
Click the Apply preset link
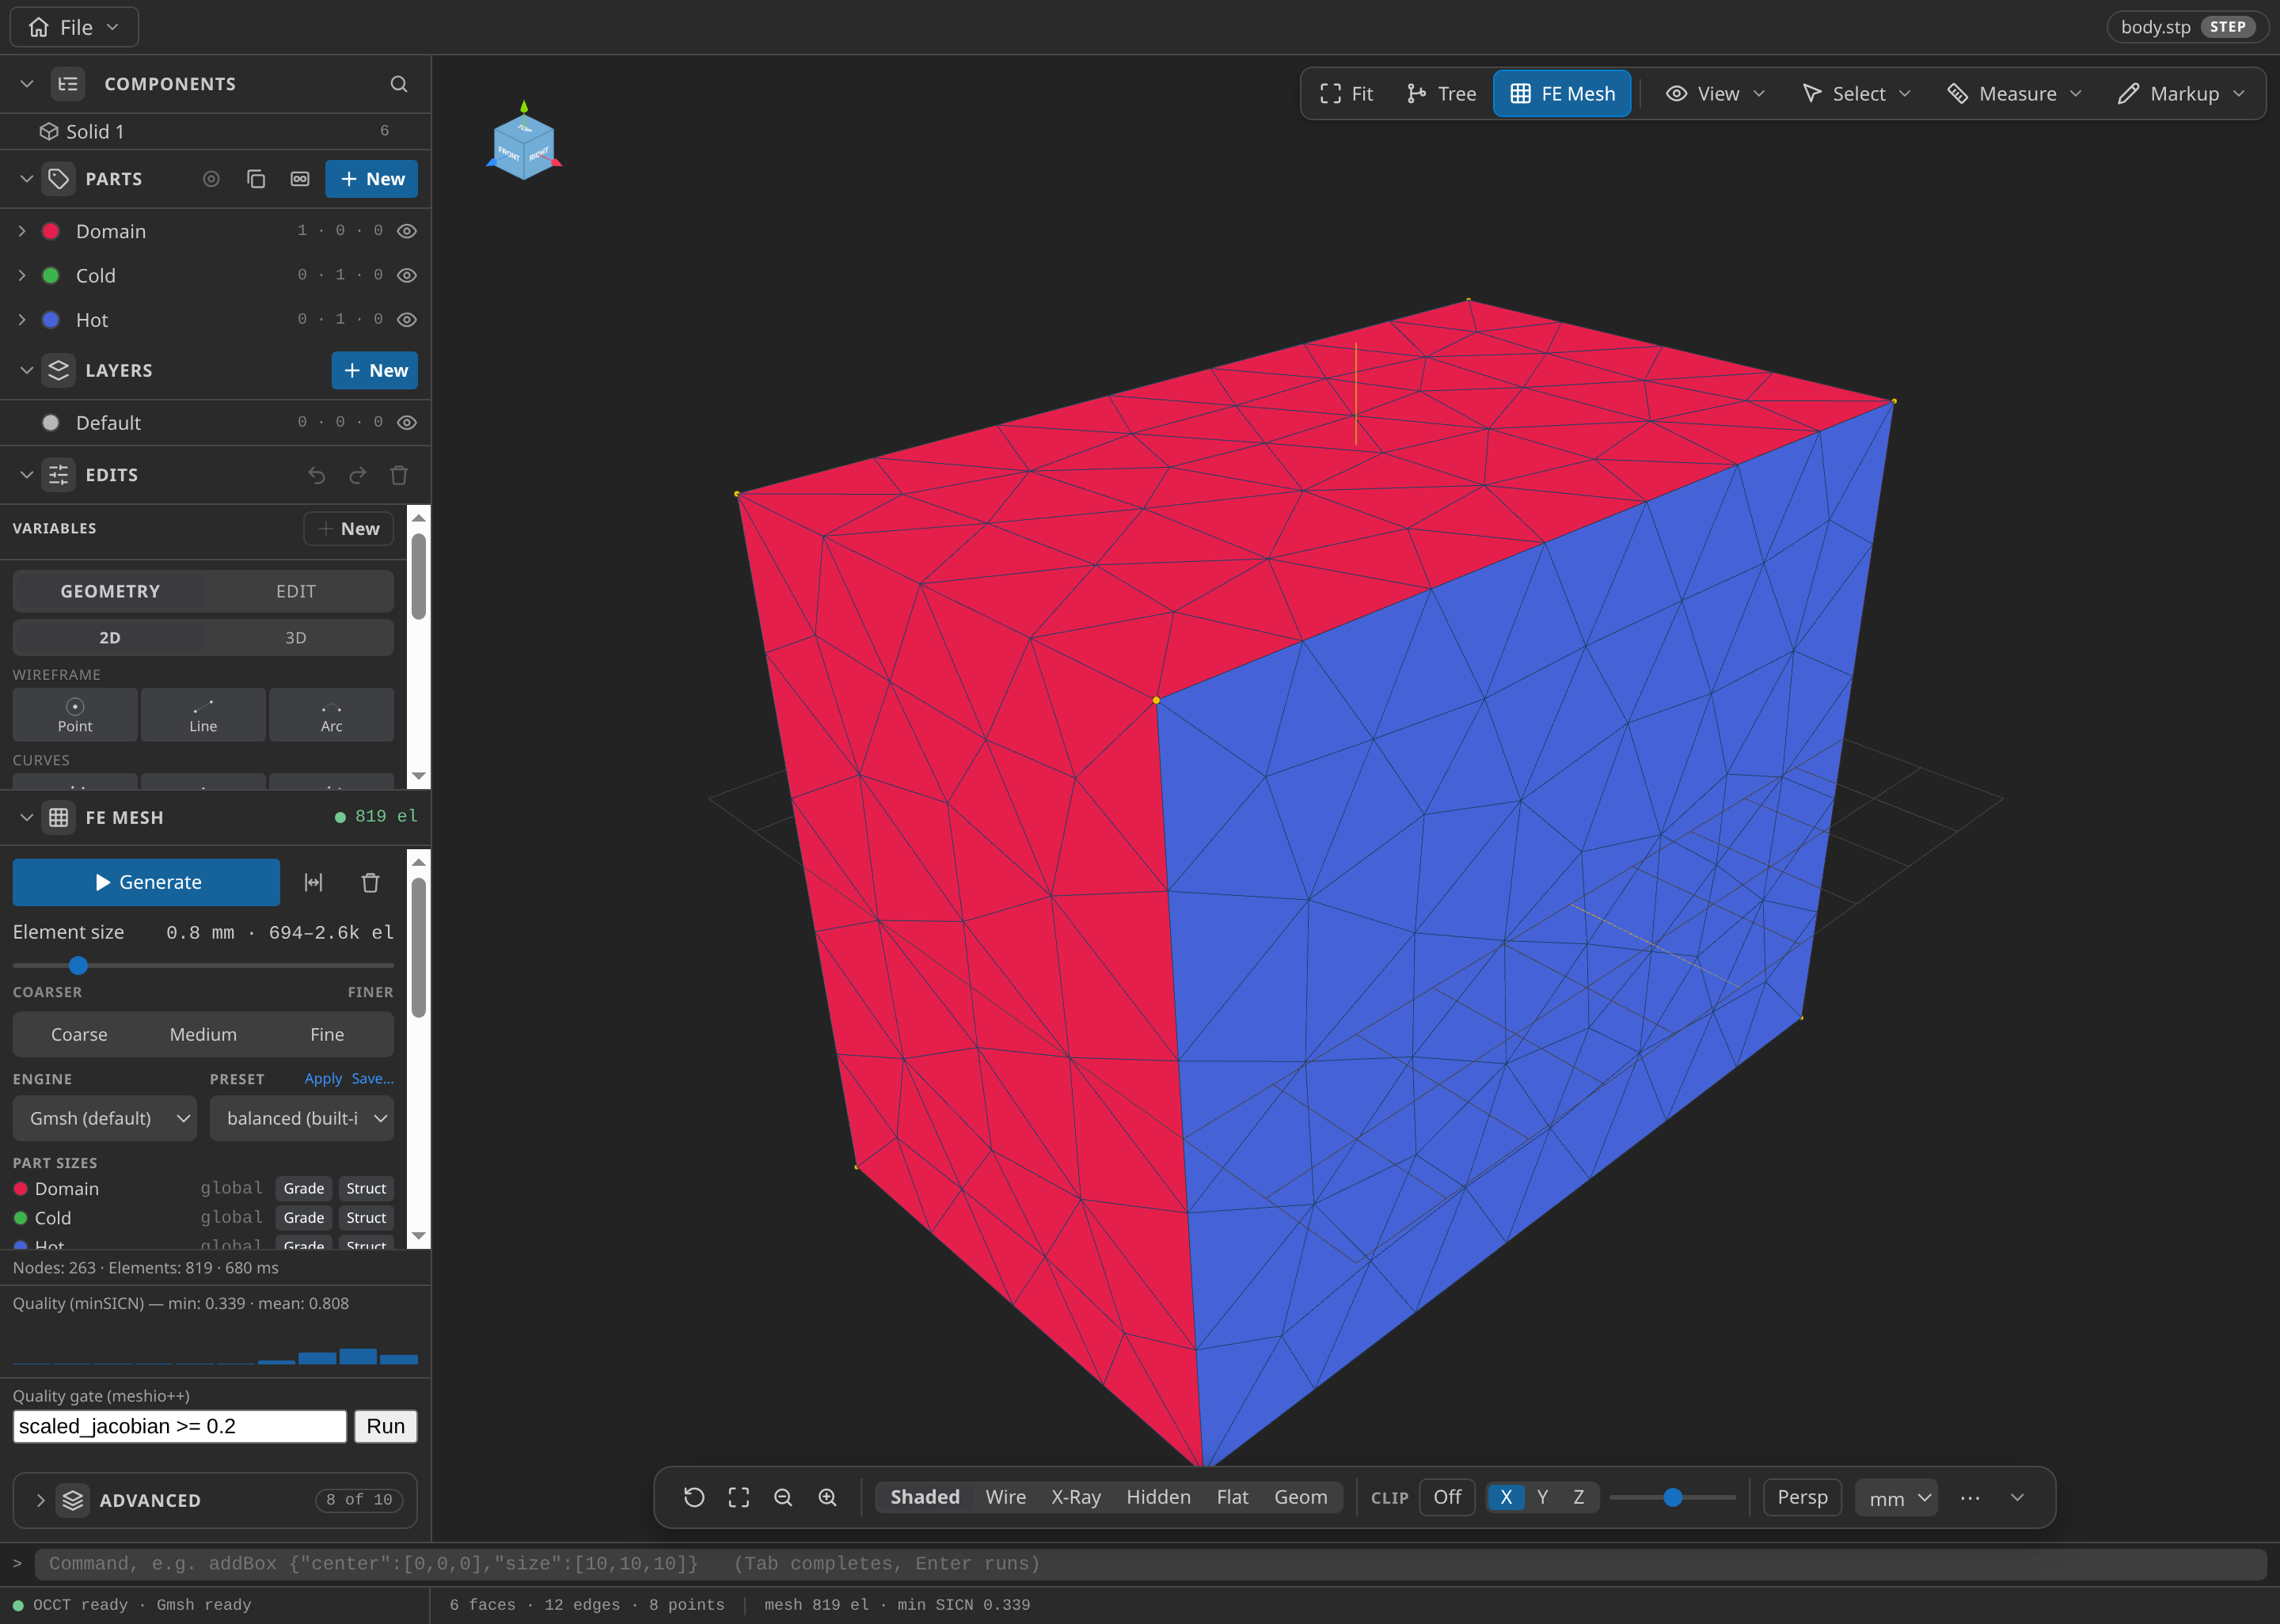[323, 1079]
